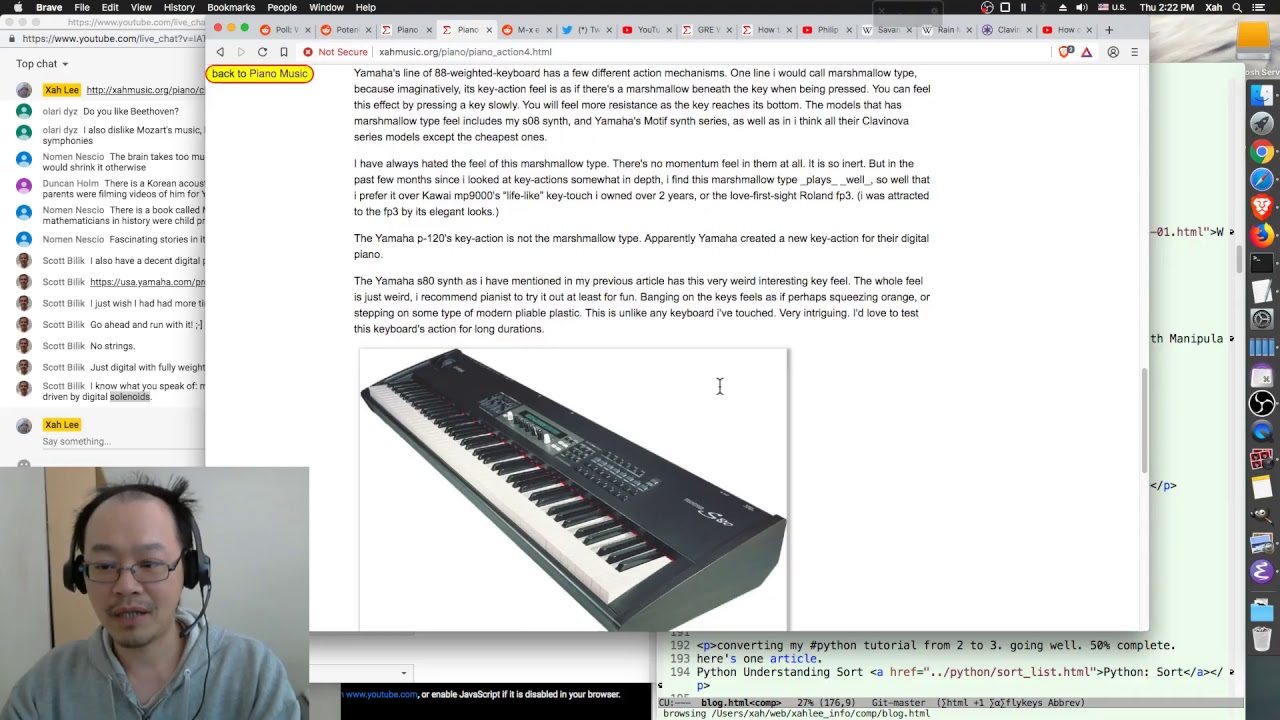Open the Trash in the Dock
This screenshot has height=720, width=1280.
coord(1262,639)
